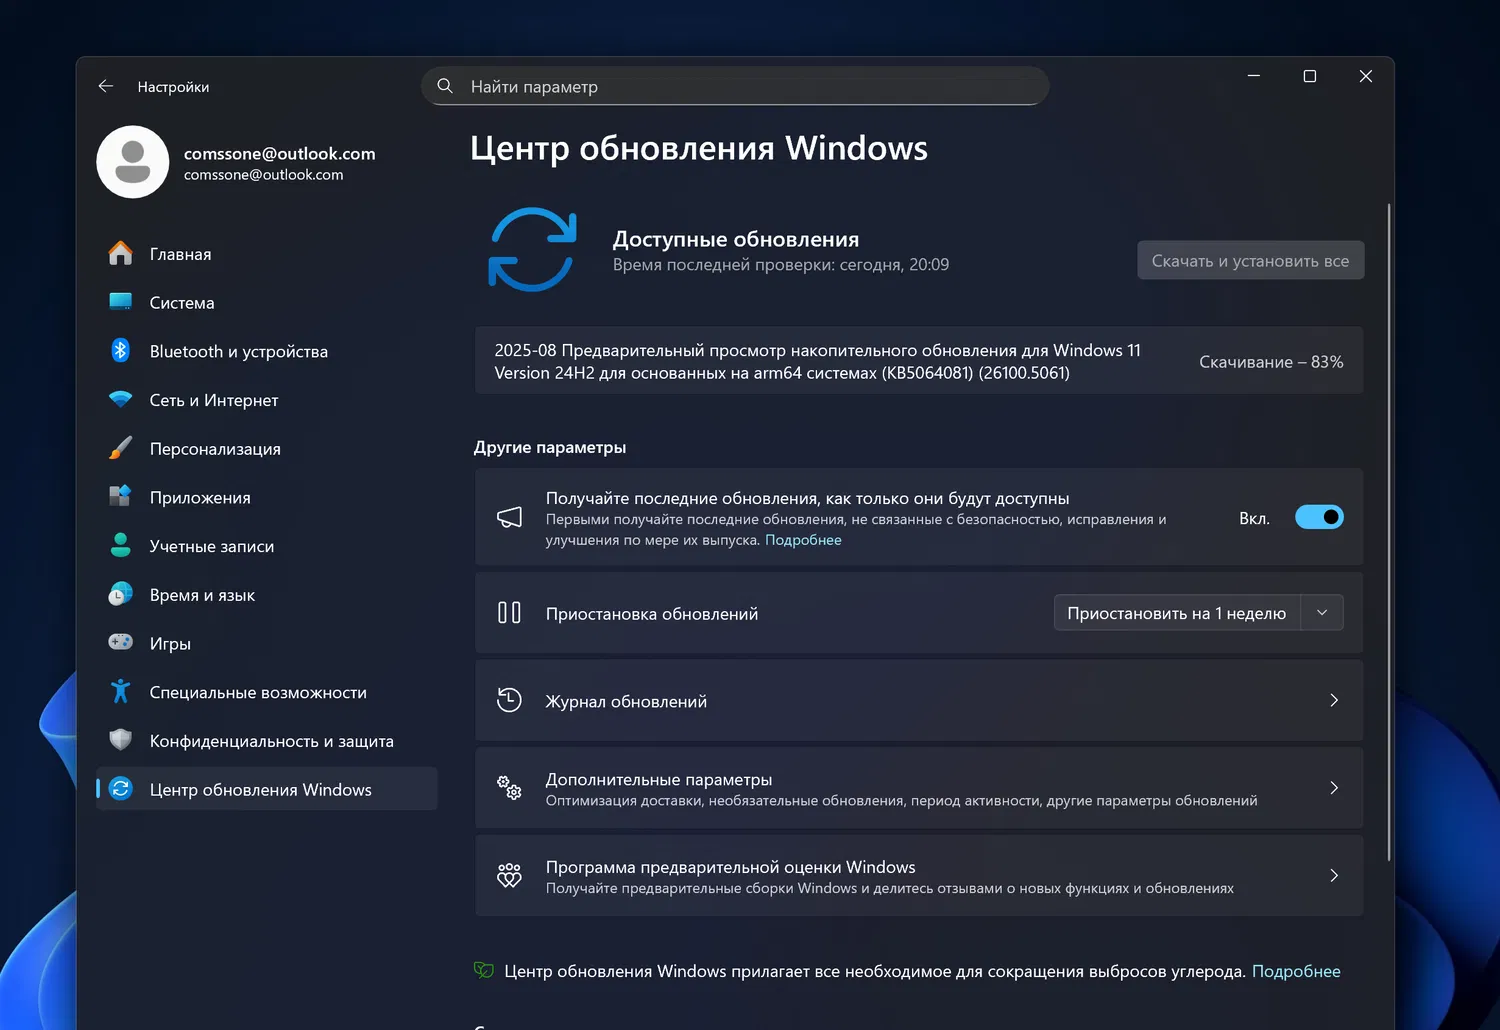
Task: Click the Приложения apps icon
Action: coord(121,497)
